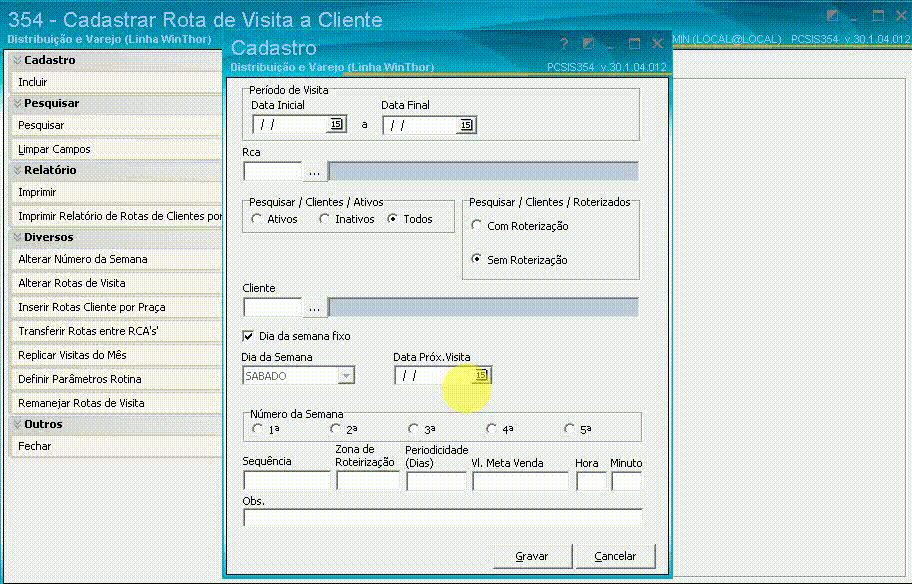Close the Cadastro dialog window

tap(658, 44)
